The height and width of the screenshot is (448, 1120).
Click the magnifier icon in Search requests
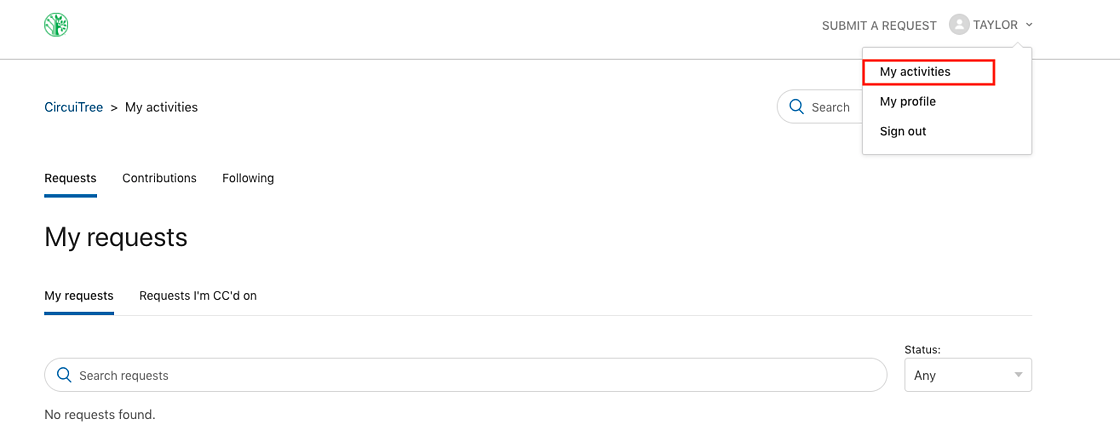64,375
